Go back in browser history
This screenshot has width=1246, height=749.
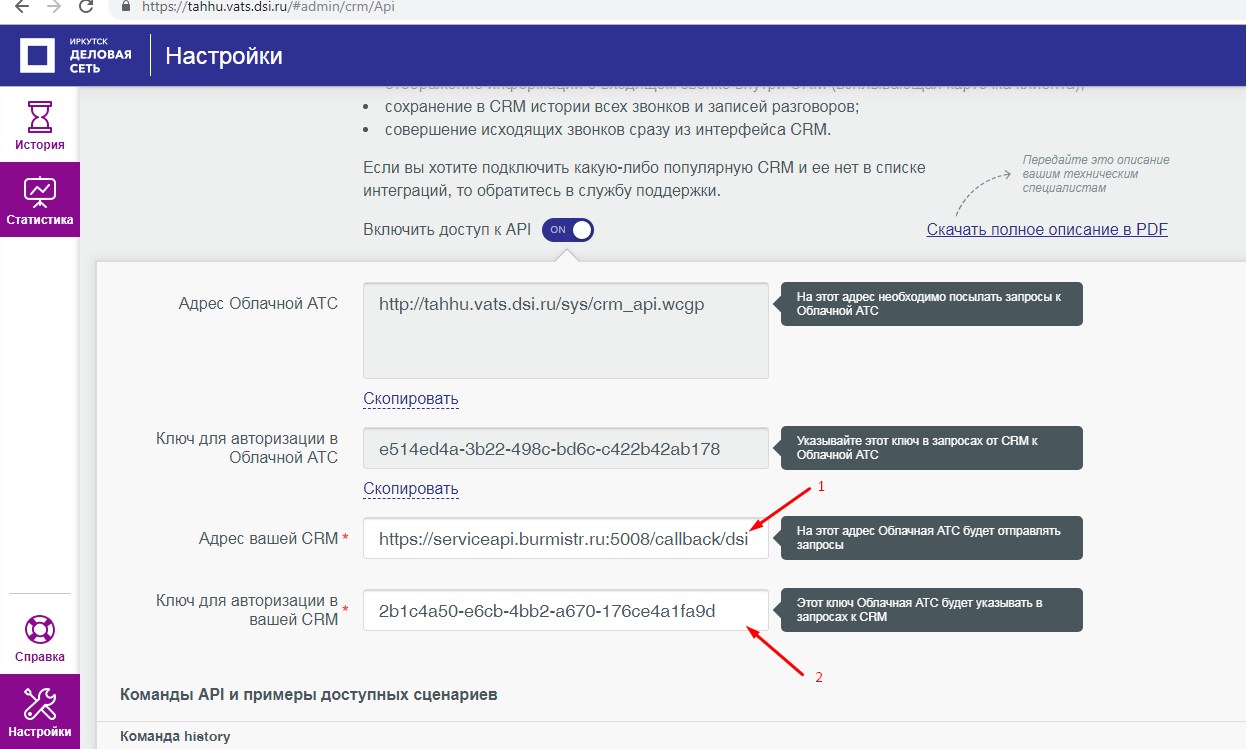coord(20,6)
